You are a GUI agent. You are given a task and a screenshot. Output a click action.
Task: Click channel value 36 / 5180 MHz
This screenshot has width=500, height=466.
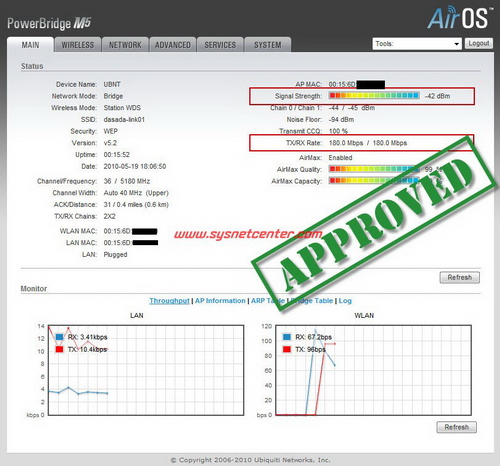pos(127,181)
